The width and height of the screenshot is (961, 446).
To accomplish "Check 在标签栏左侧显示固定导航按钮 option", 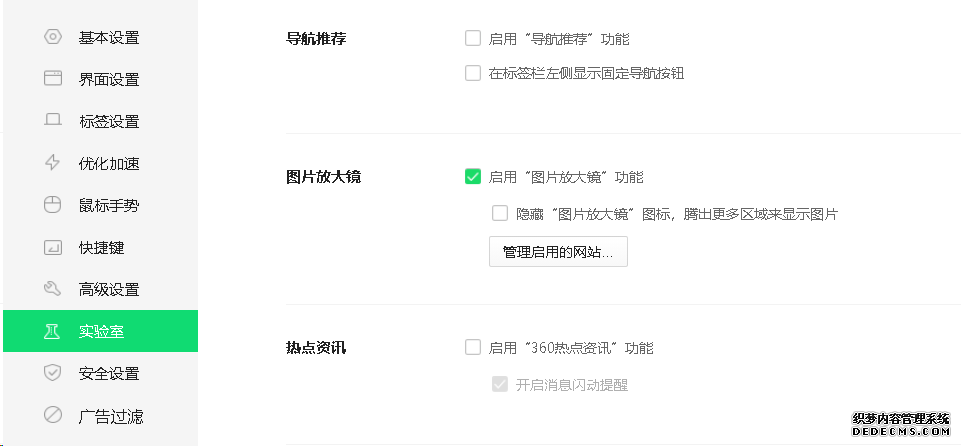I will coord(473,73).
